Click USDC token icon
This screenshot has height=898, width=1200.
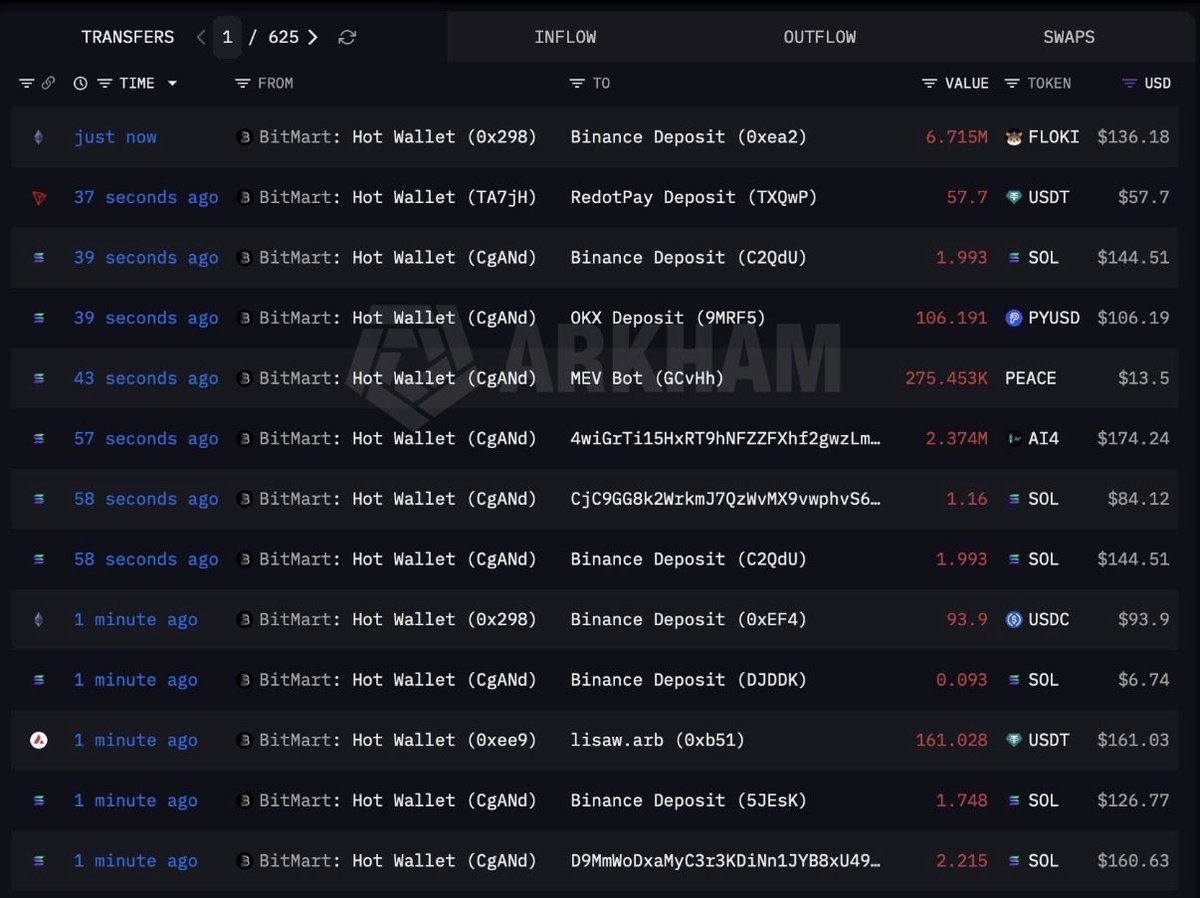click(1013, 620)
